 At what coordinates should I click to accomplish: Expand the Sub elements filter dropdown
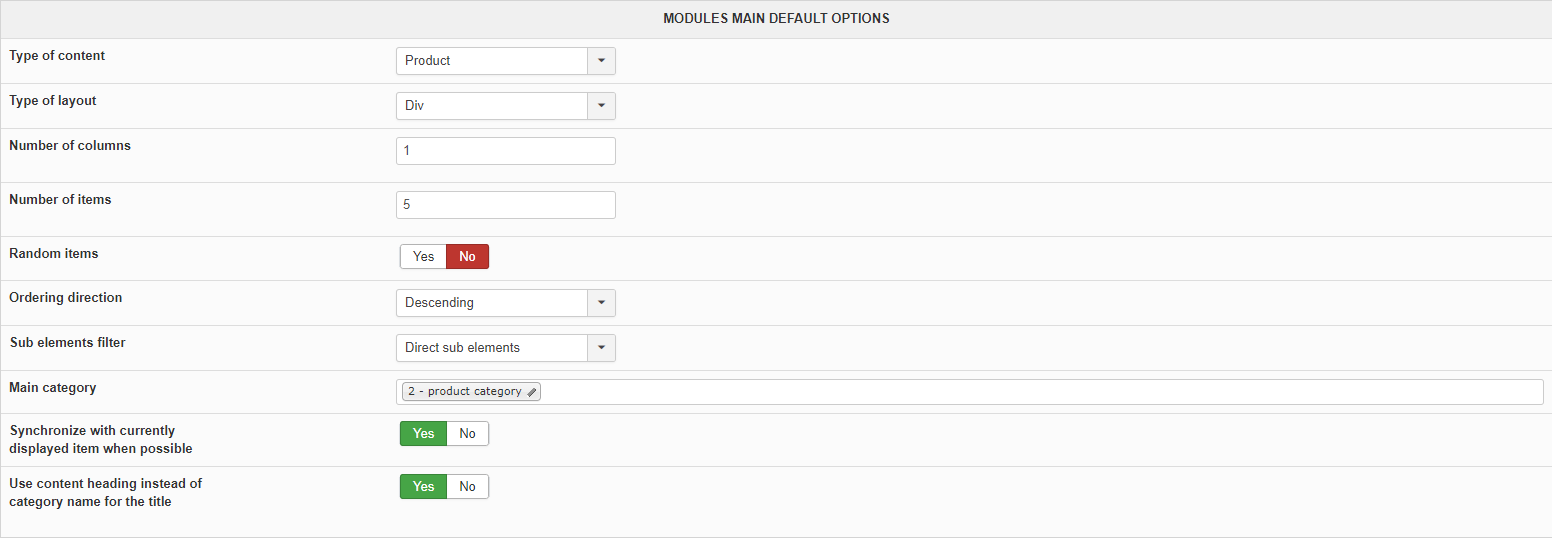point(505,348)
